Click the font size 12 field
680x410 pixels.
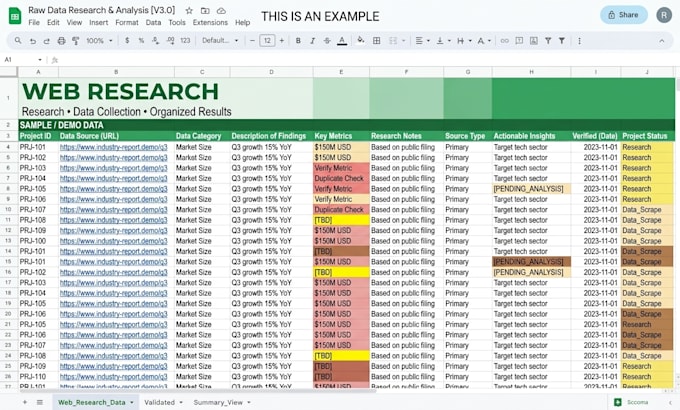267,40
